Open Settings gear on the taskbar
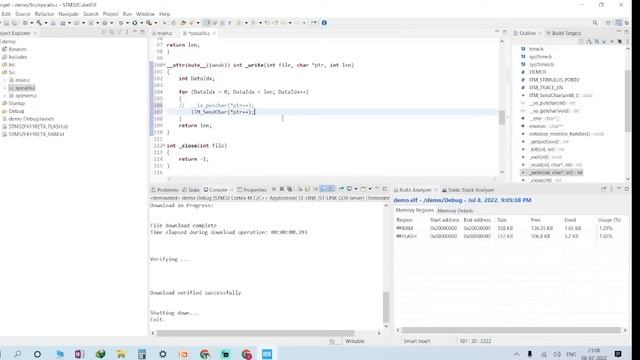Image resolution: width=640 pixels, height=360 pixels. [x=163, y=354]
